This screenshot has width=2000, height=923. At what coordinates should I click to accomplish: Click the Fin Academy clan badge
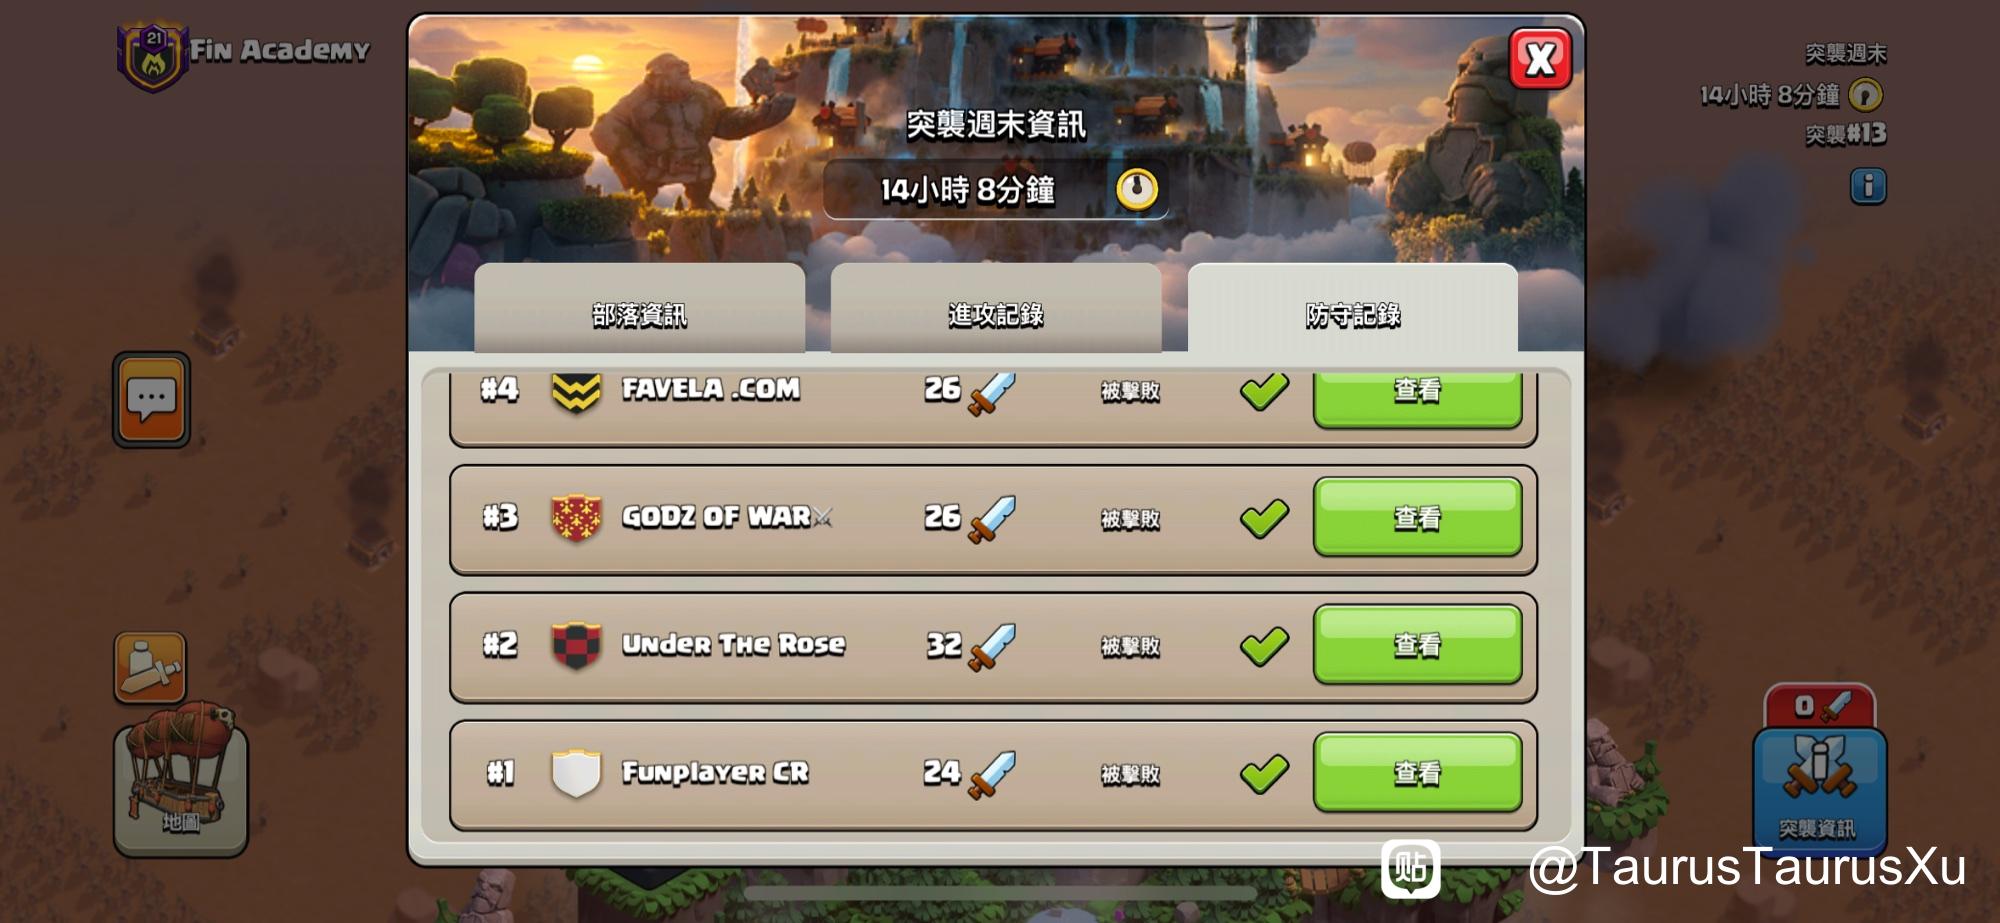coord(153,56)
